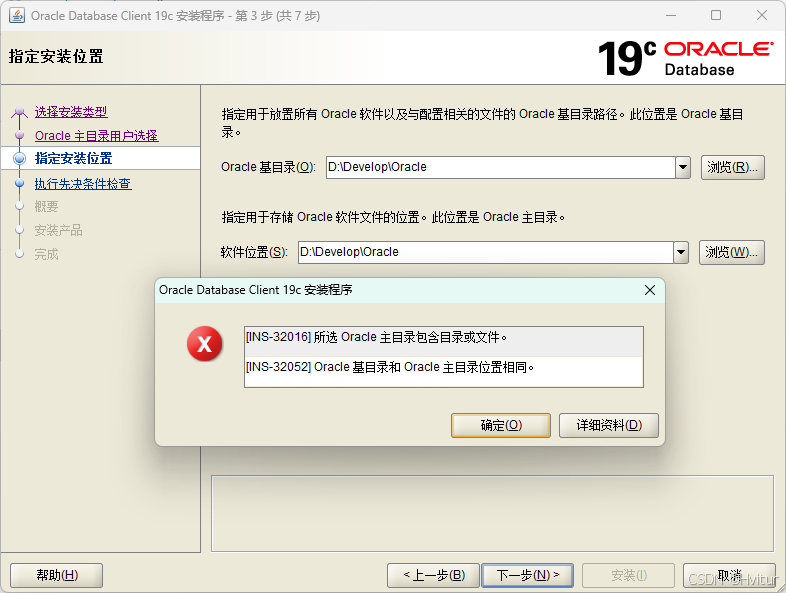
Task: Open 详细资料(D) error details
Action: 609,425
